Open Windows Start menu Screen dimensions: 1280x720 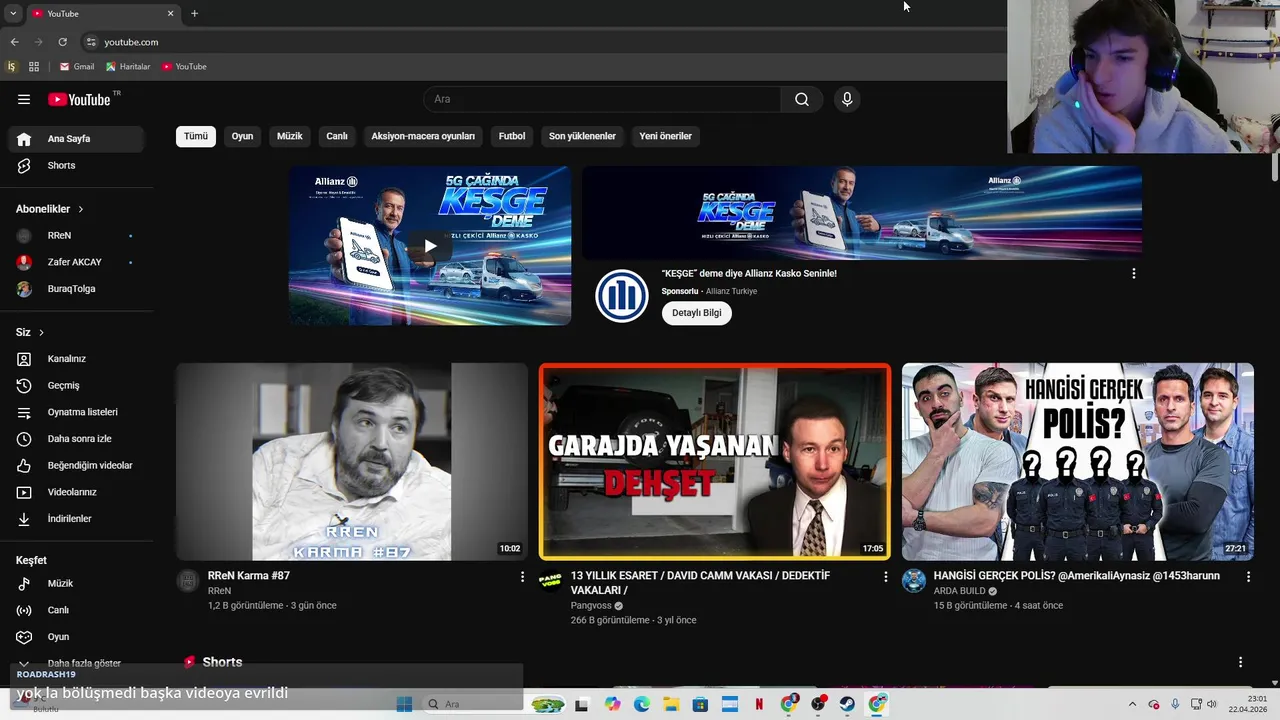tap(404, 704)
